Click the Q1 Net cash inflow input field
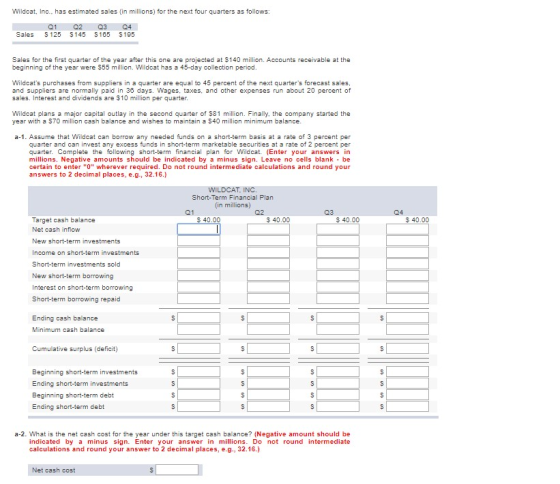Image resolution: width=560 pixels, height=484 pixels. [x=199, y=229]
